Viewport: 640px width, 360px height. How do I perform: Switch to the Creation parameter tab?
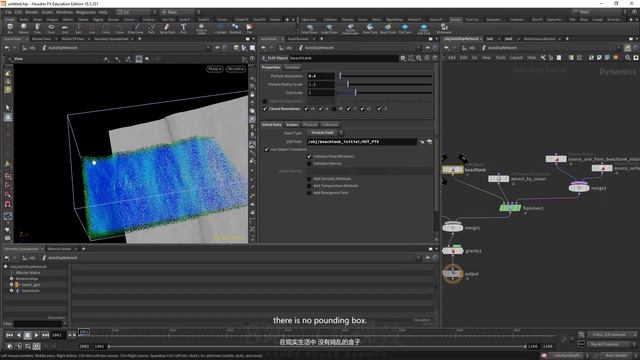click(x=292, y=67)
